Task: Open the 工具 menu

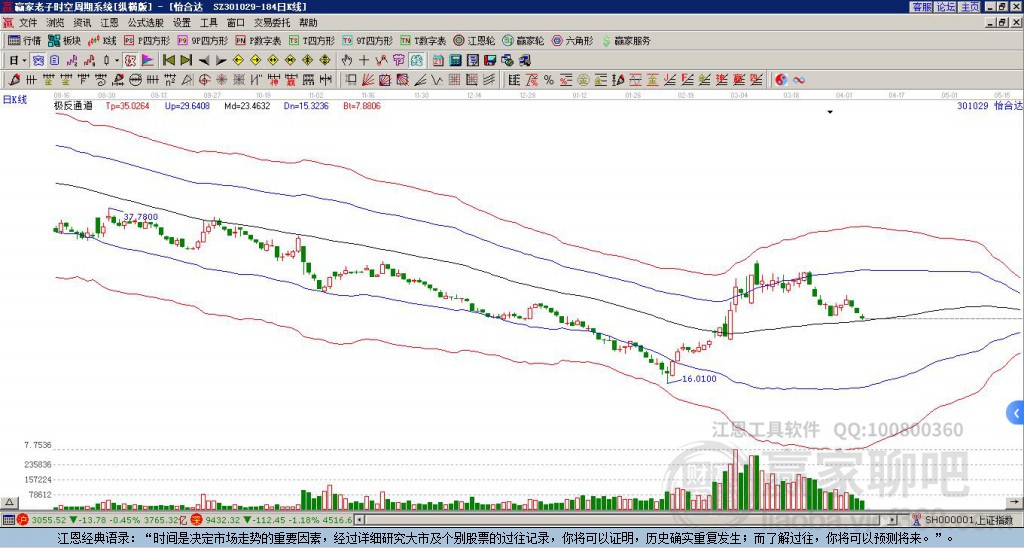Action: (x=208, y=23)
